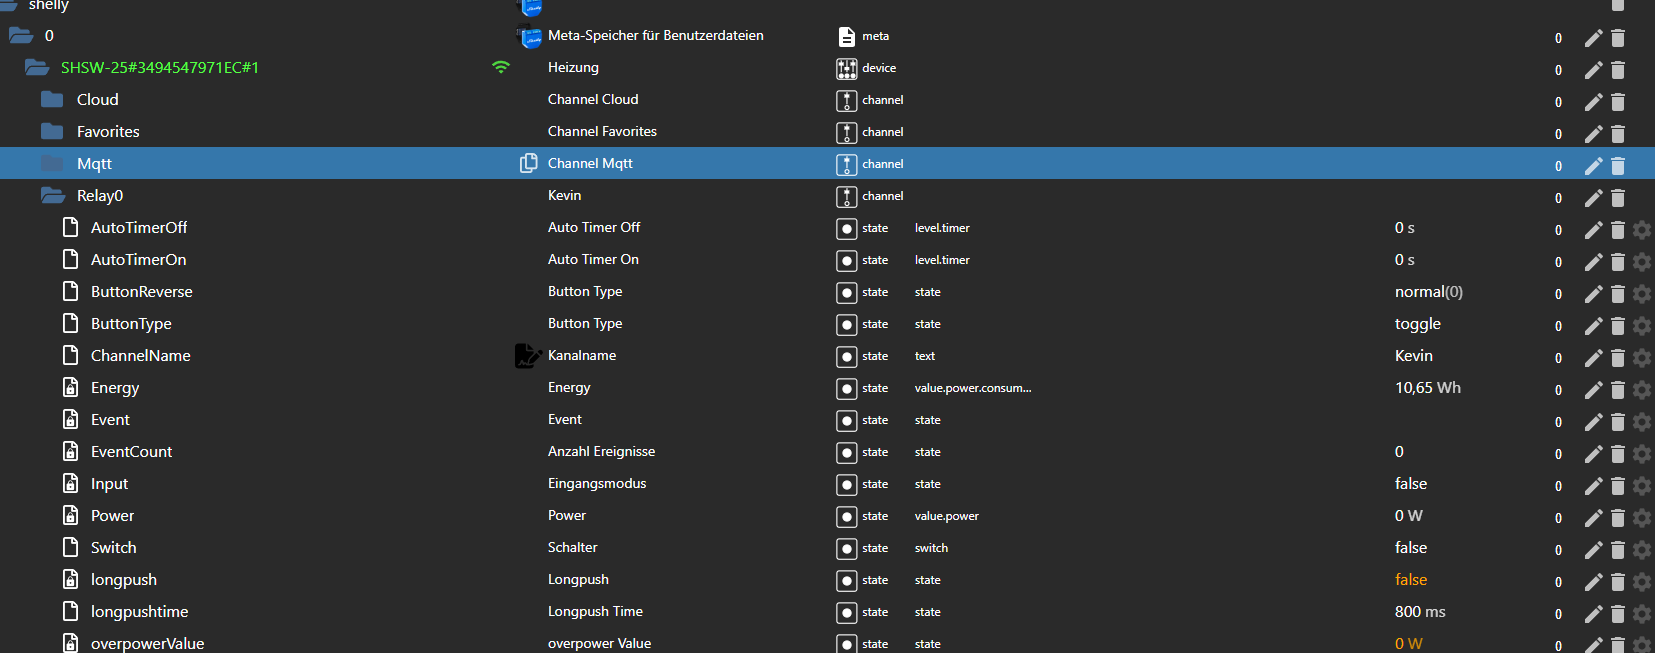Select the ChannelName tree entry

click(x=140, y=356)
